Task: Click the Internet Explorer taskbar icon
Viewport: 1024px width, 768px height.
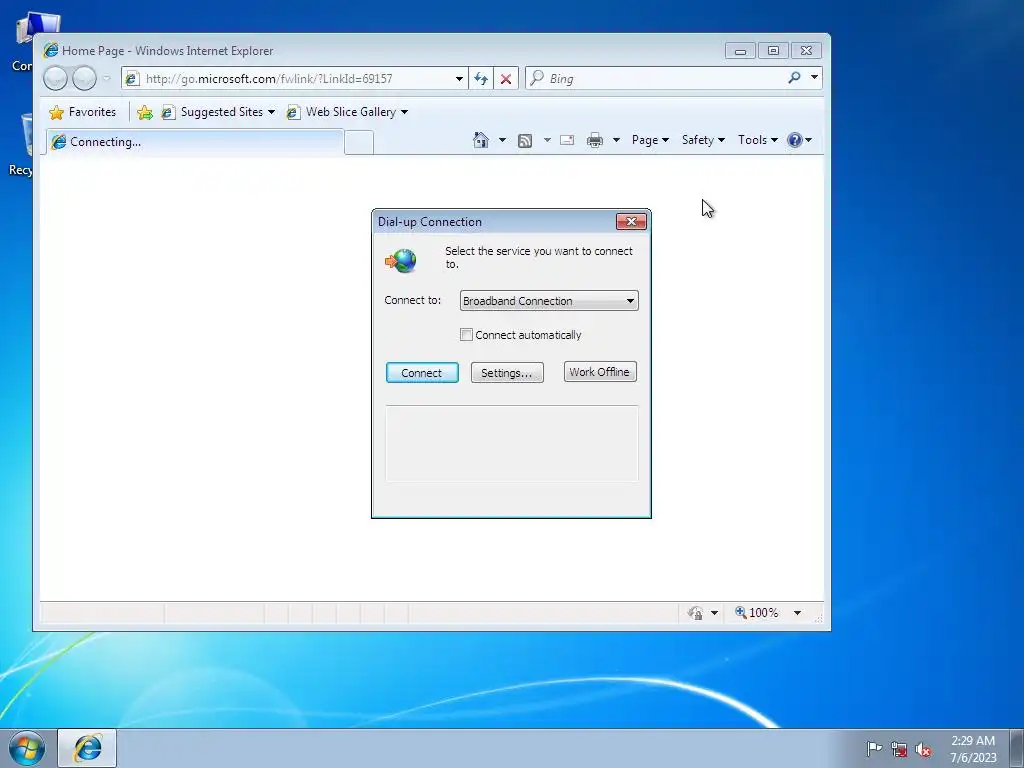Action: (88, 748)
